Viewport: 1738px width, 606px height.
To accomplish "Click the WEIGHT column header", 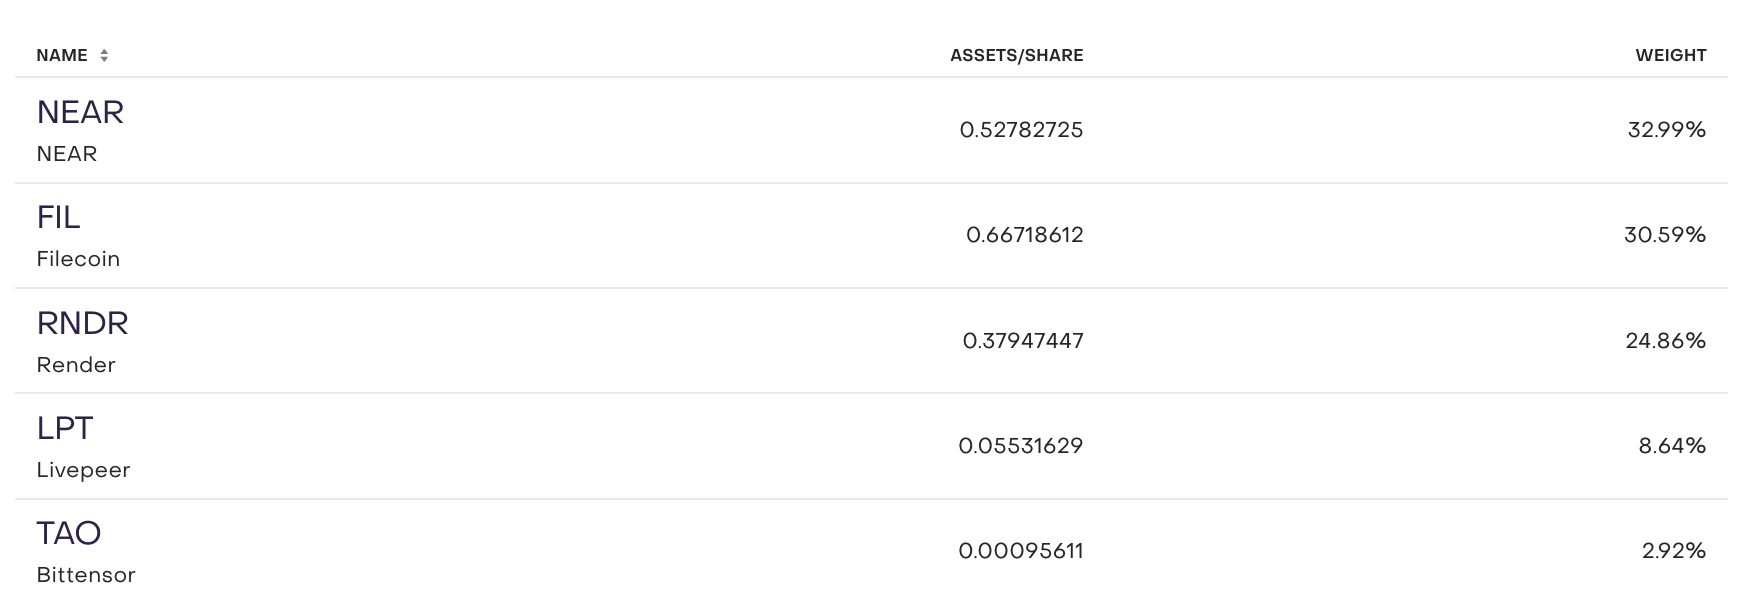I will click(1670, 56).
